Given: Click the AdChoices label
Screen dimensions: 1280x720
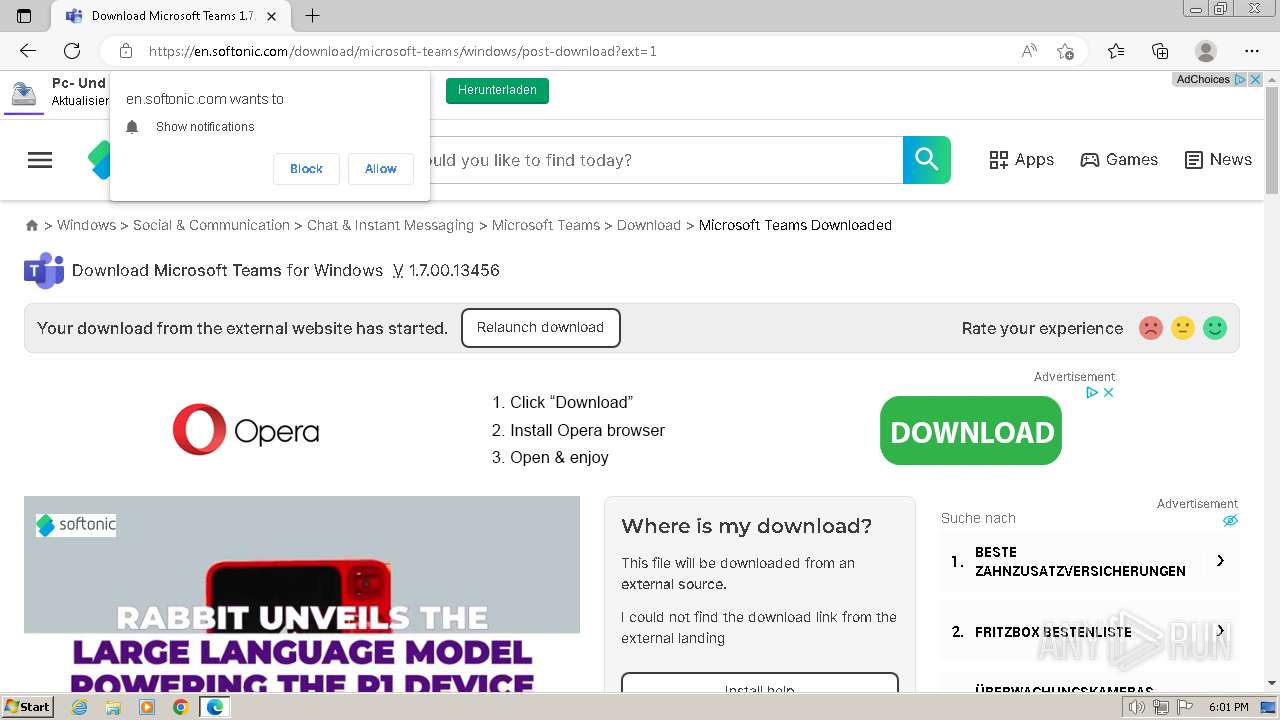Looking at the screenshot, I should 1203,80.
